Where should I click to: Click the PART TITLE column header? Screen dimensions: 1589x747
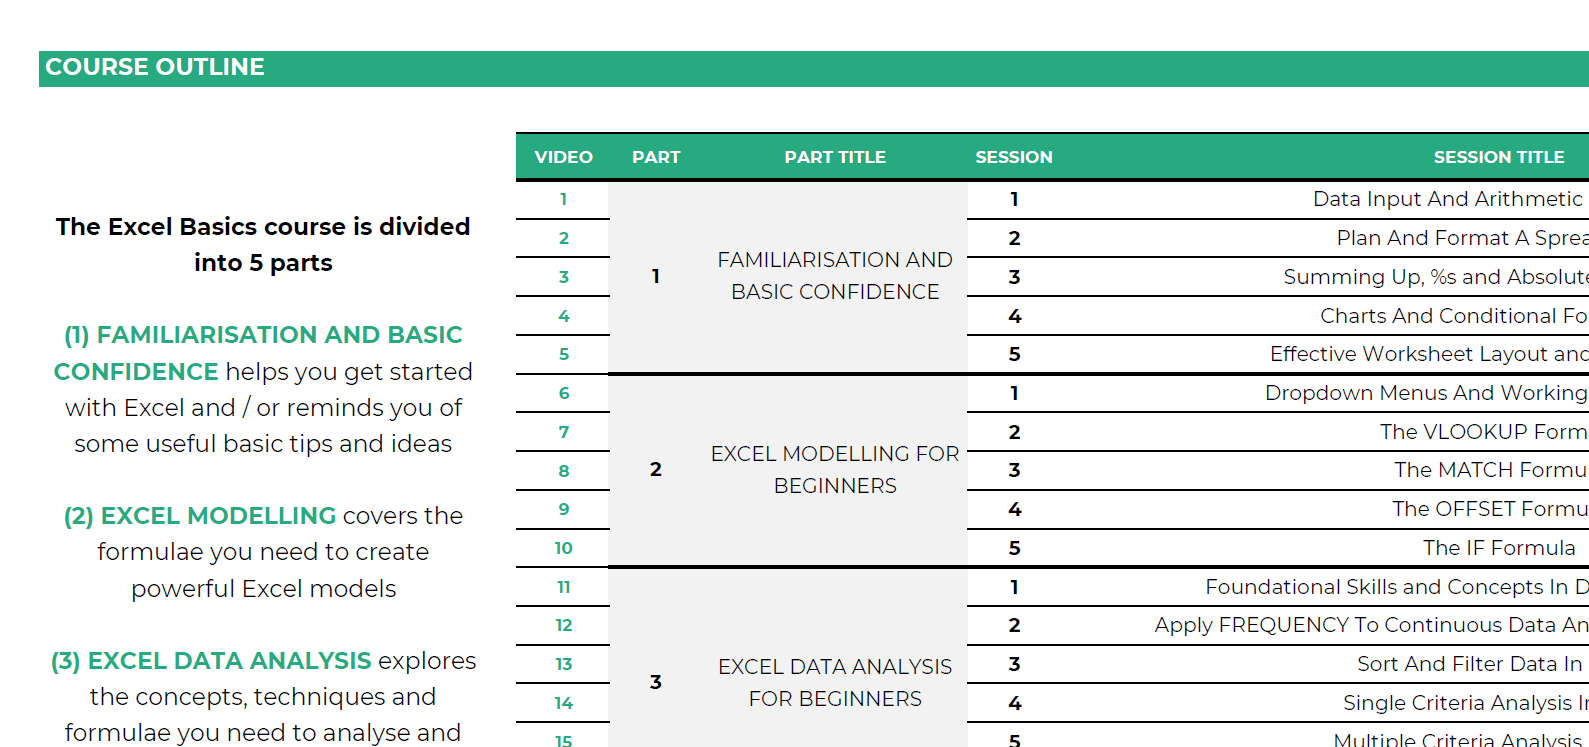coord(835,157)
